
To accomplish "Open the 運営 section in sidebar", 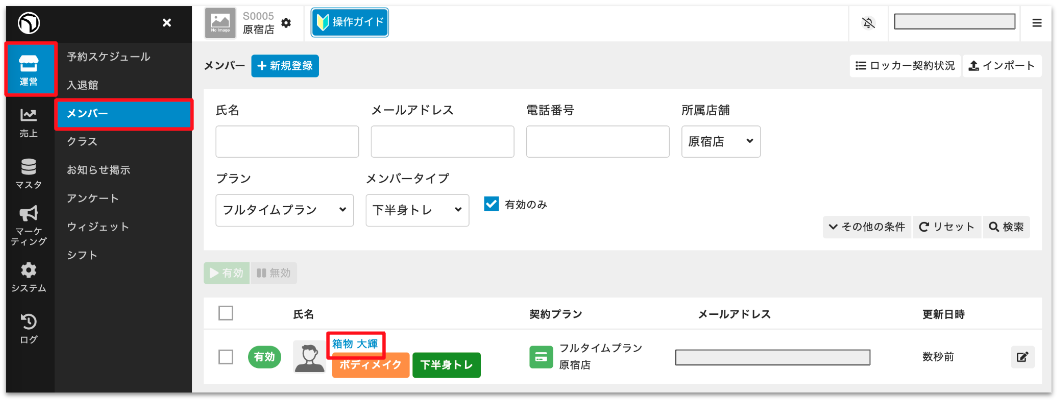I will 29,70.
